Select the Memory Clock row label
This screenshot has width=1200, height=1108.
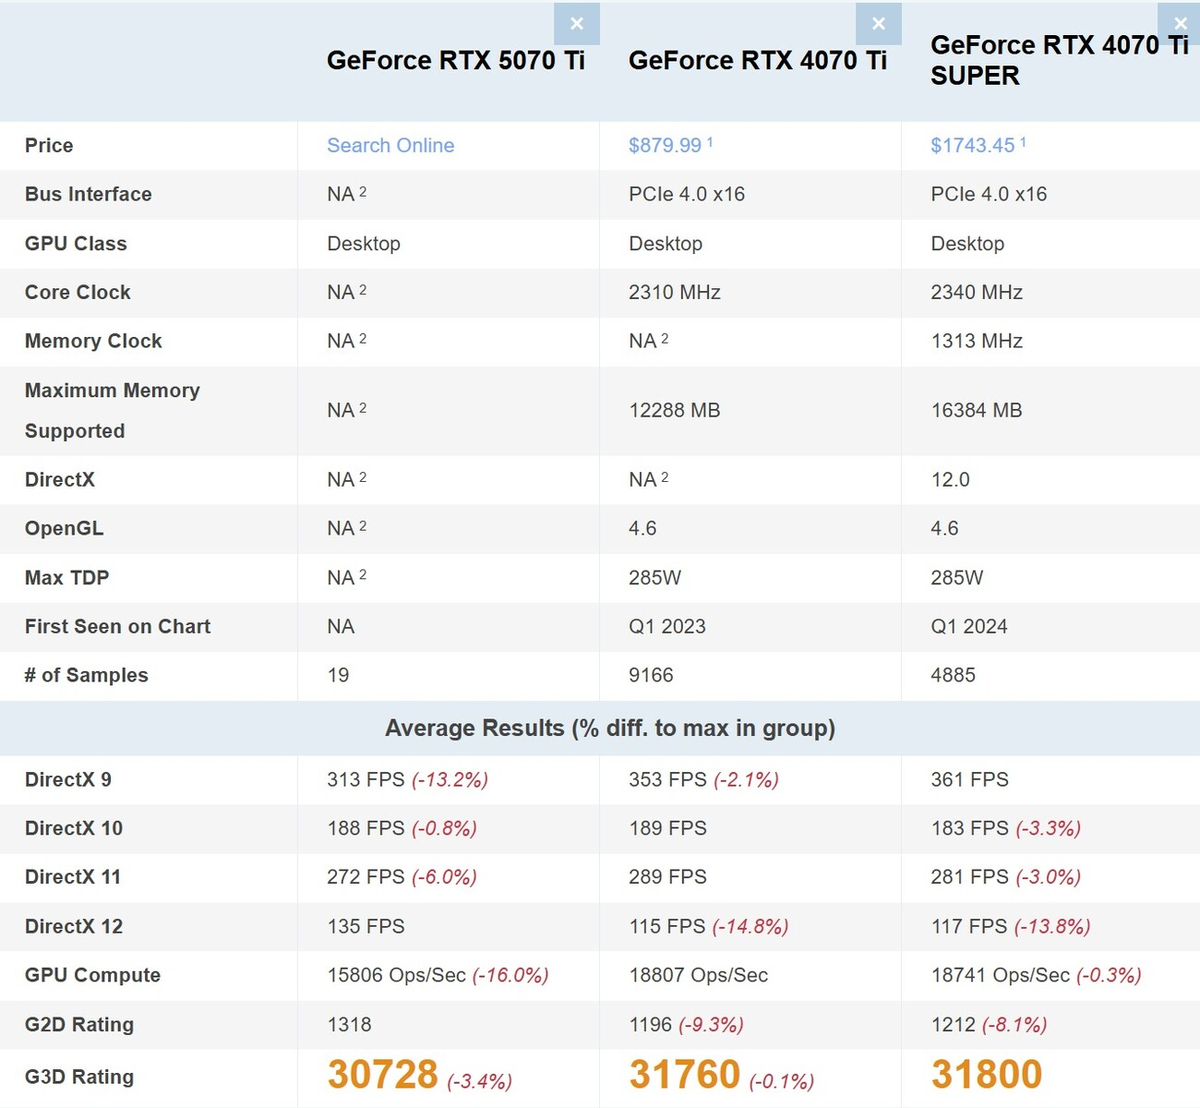(93, 341)
